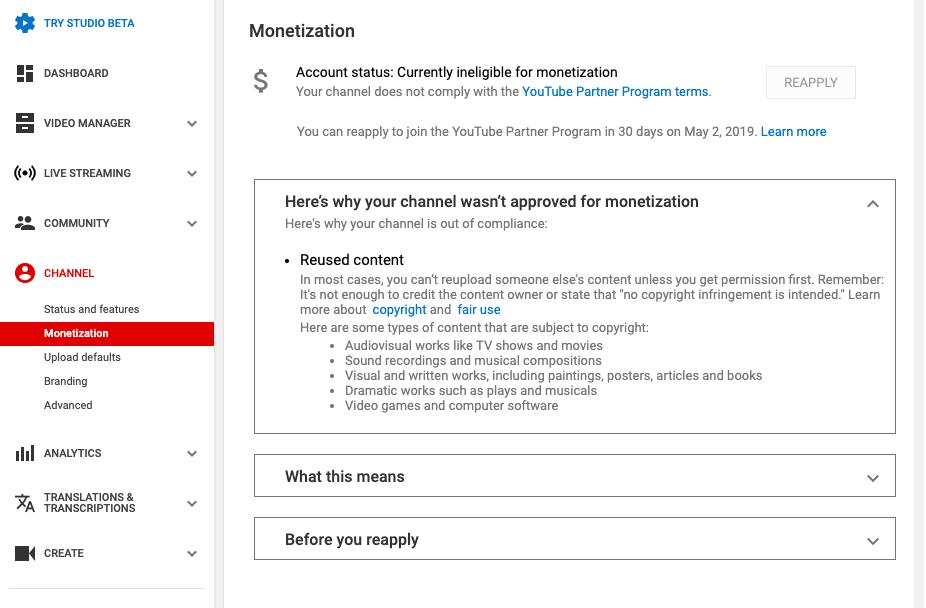Click "Here's why your channel wasn't approved" heading
This screenshot has width=926, height=608.
[x=492, y=202]
